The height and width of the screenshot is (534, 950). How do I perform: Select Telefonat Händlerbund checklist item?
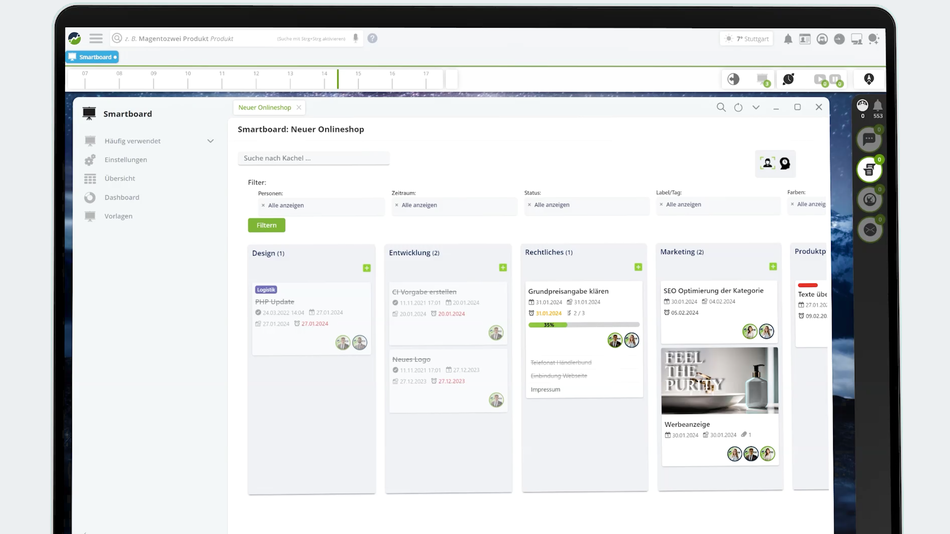pyautogui.click(x=561, y=362)
